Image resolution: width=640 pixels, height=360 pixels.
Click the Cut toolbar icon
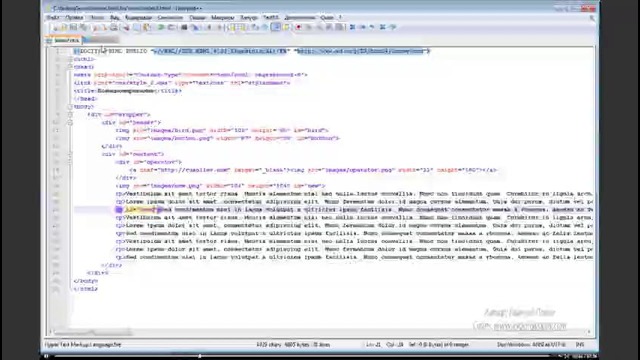pos(127,27)
